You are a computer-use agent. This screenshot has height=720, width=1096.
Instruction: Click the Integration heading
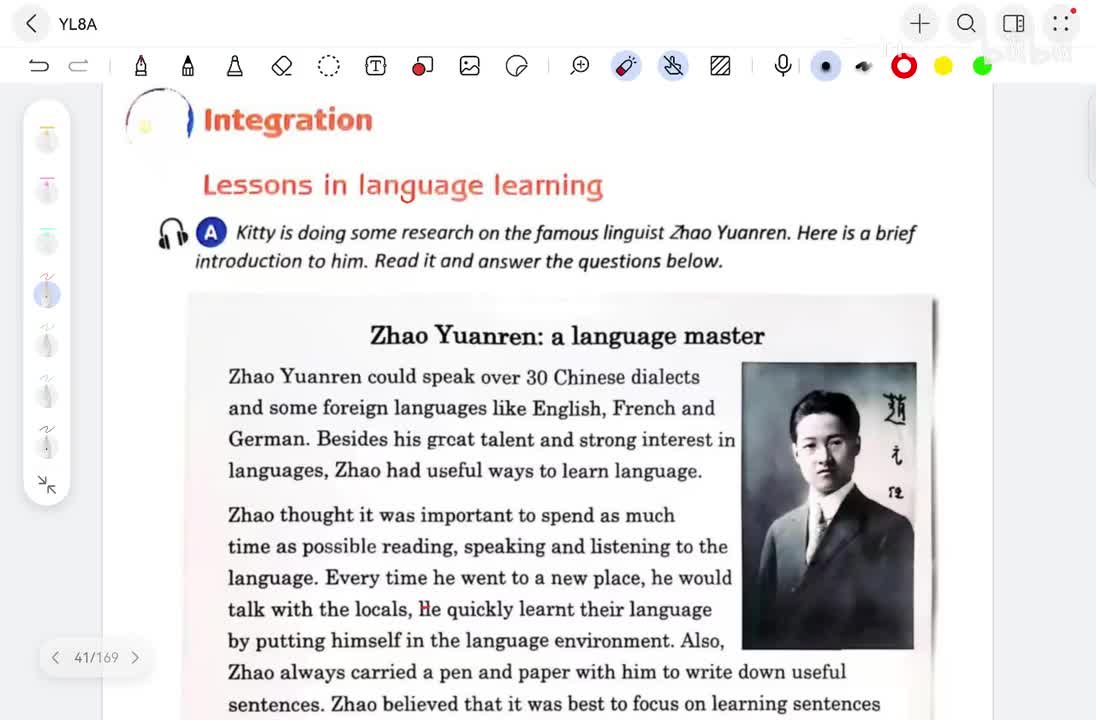tap(288, 120)
